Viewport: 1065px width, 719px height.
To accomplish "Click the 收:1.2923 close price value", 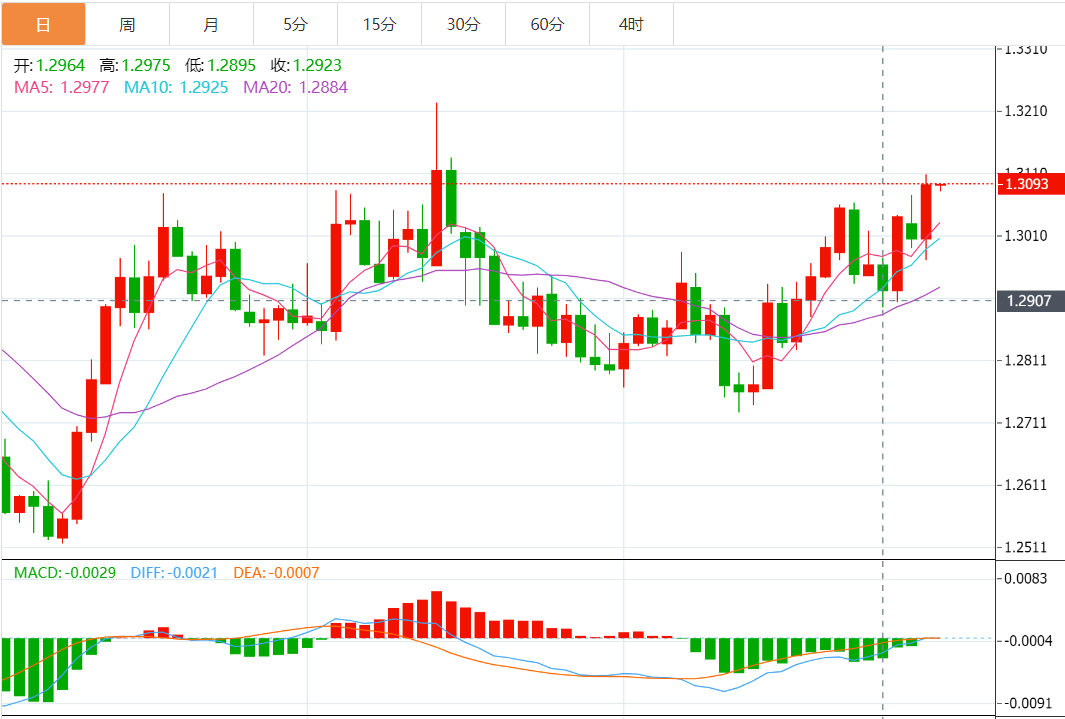I will click(306, 65).
